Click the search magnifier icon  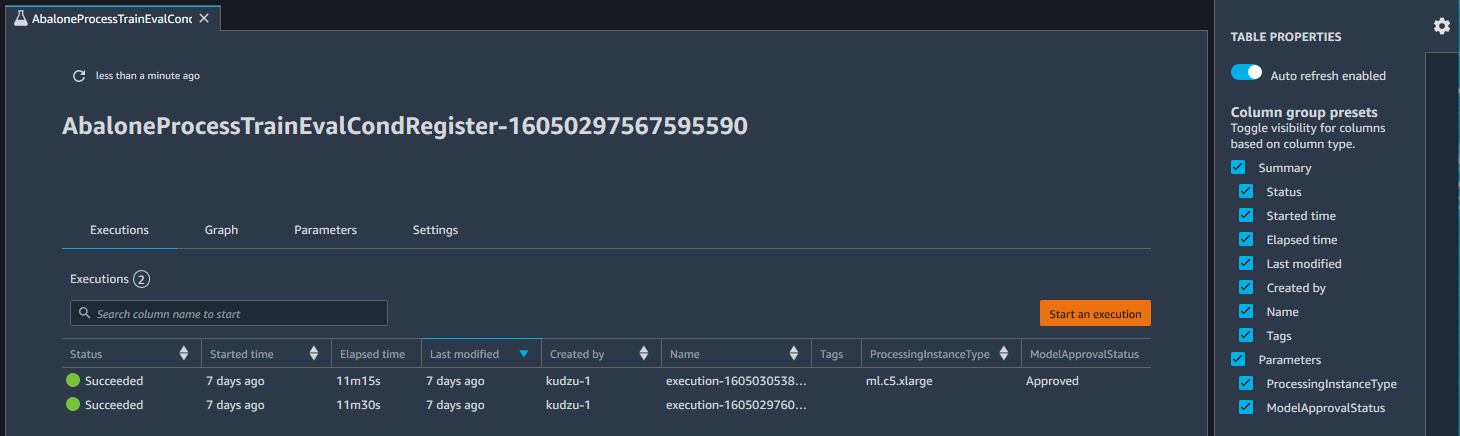[x=83, y=314]
